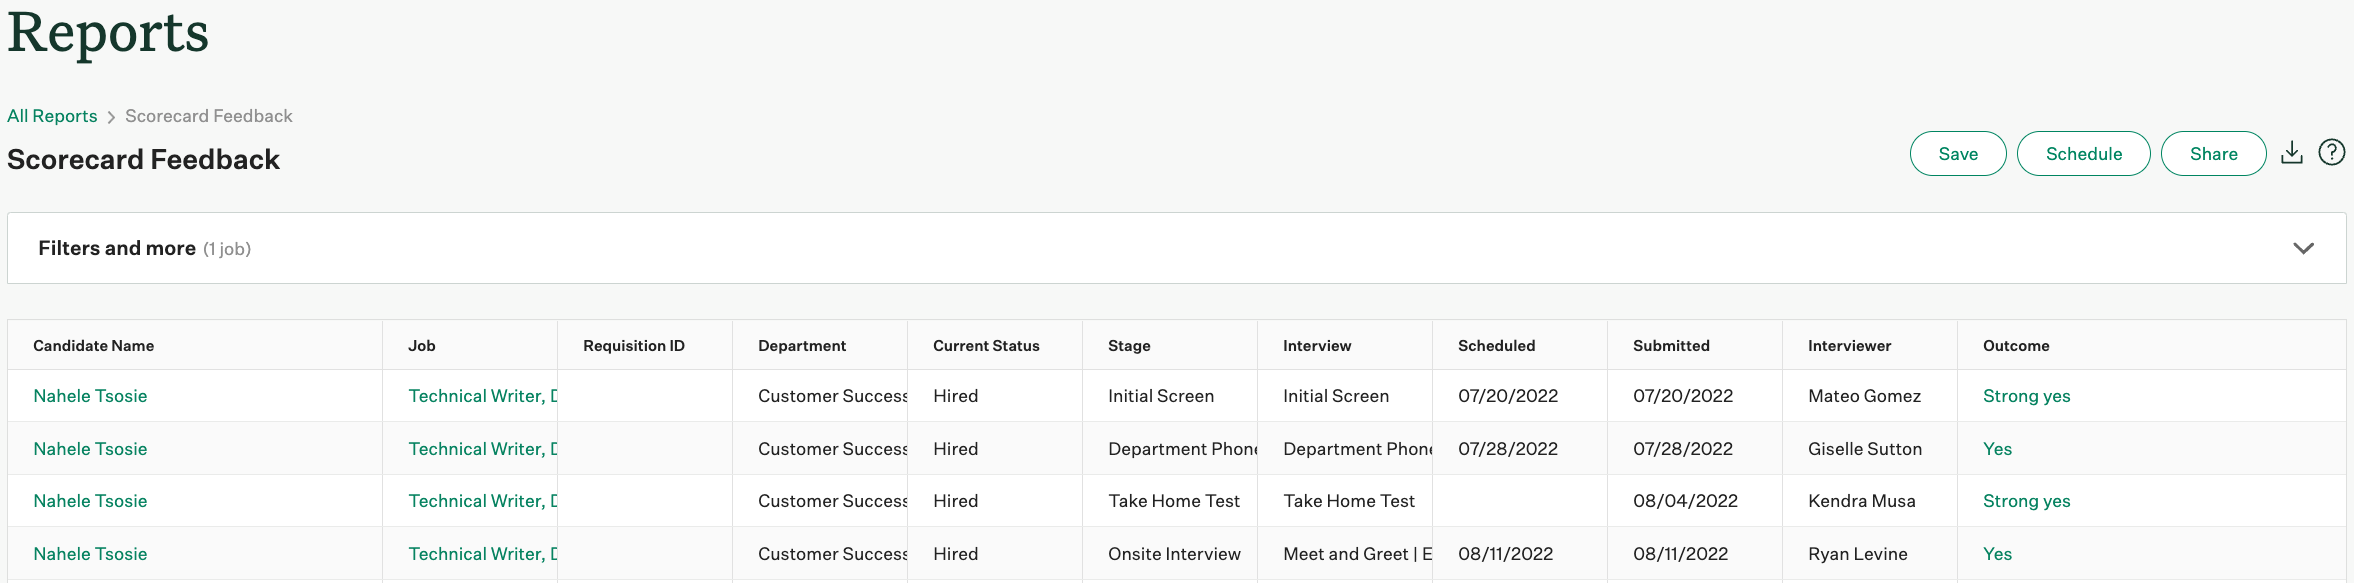Click the Reports page heading
The image size is (2354, 583).
pos(108,32)
